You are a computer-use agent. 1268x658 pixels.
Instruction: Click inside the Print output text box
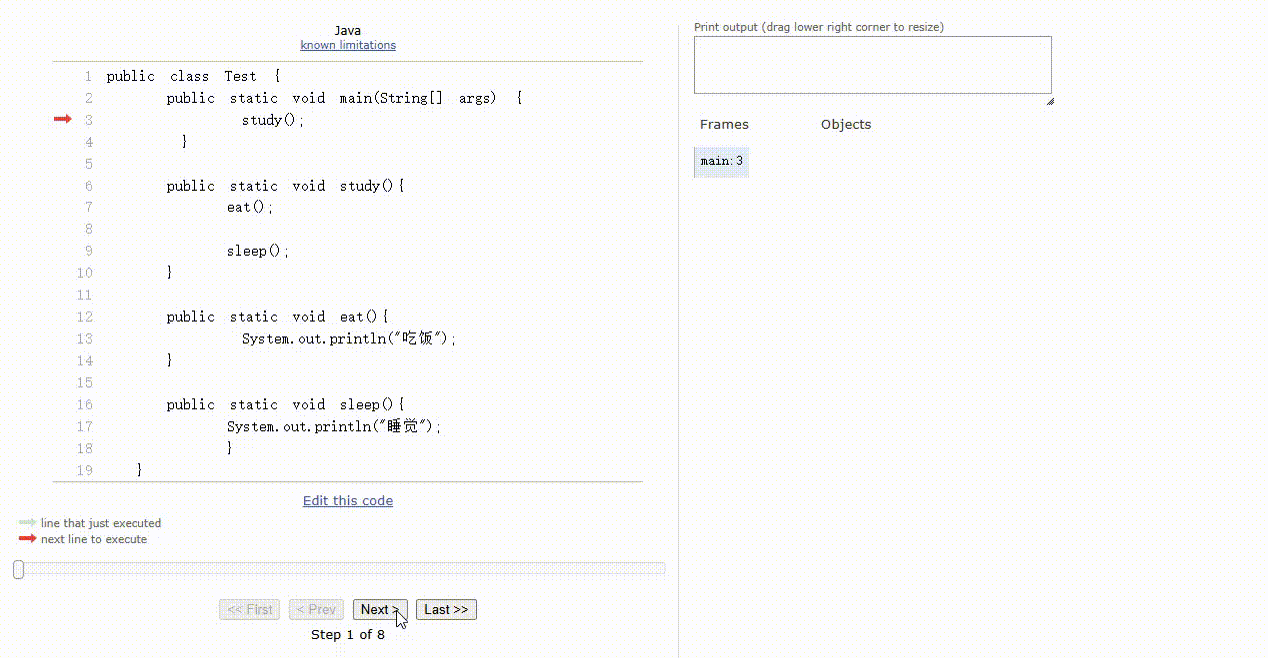pos(872,65)
